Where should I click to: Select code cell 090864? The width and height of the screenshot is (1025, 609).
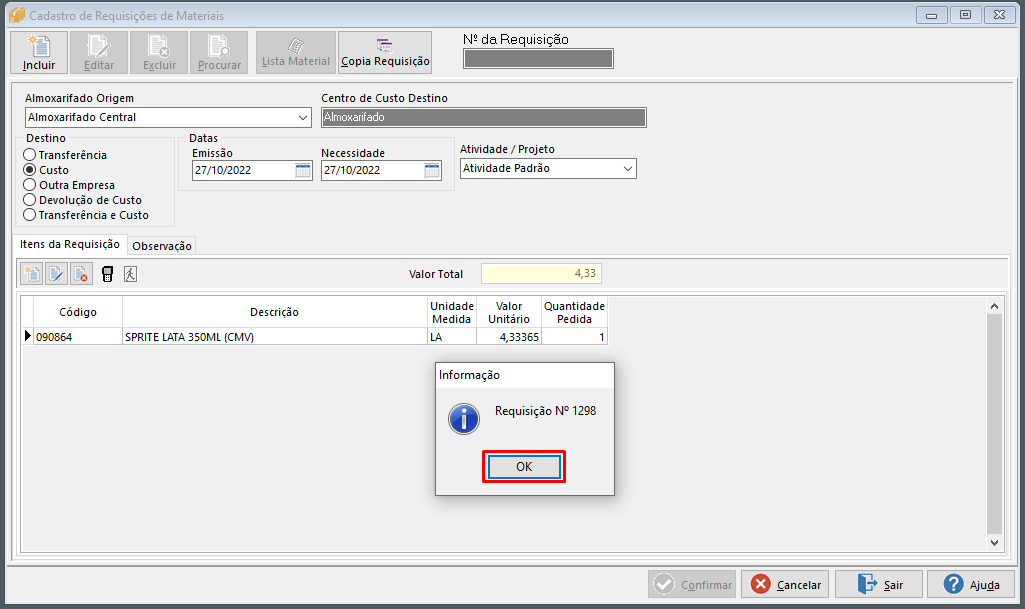(78, 337)
